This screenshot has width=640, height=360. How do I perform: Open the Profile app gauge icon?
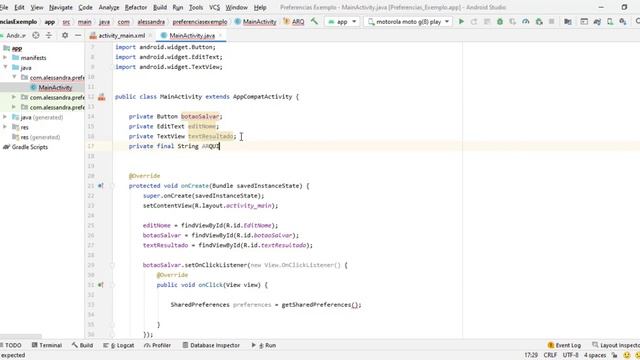526,22
